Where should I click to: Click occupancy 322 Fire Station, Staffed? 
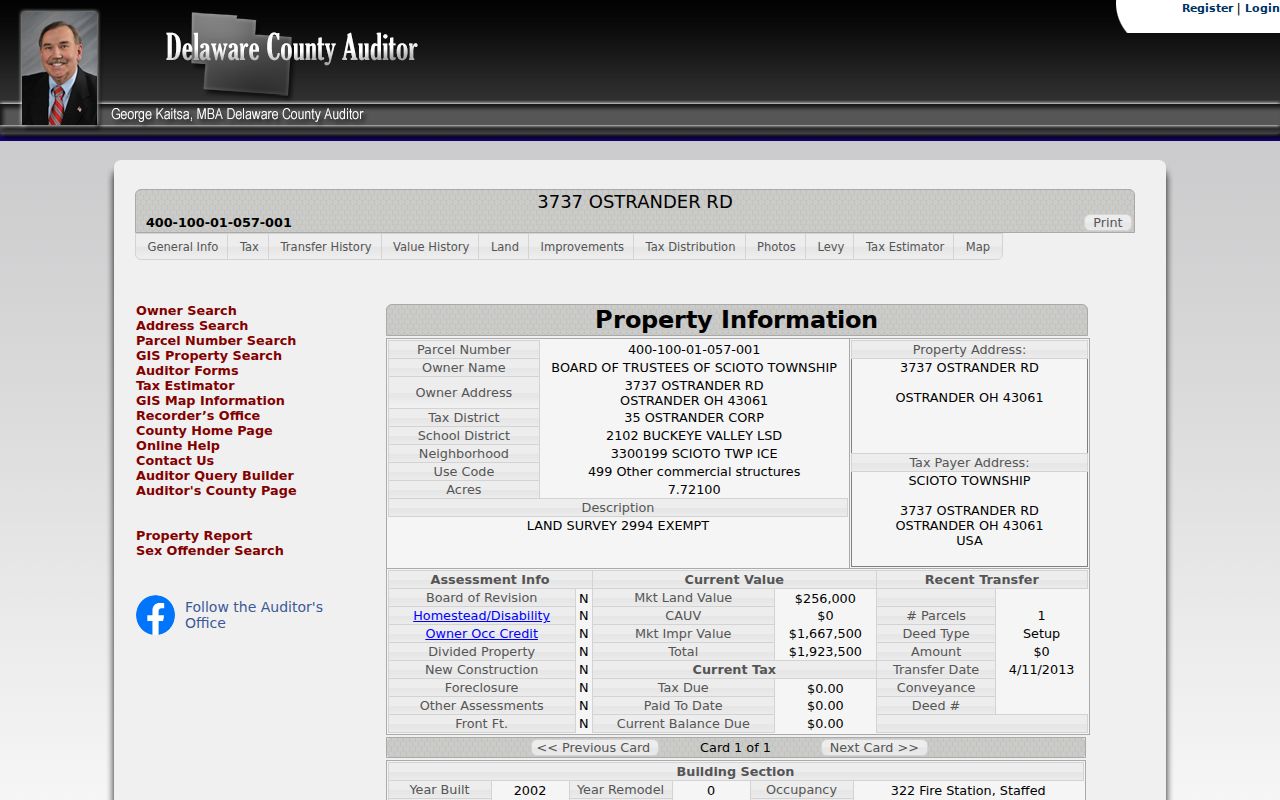(968, 791)
